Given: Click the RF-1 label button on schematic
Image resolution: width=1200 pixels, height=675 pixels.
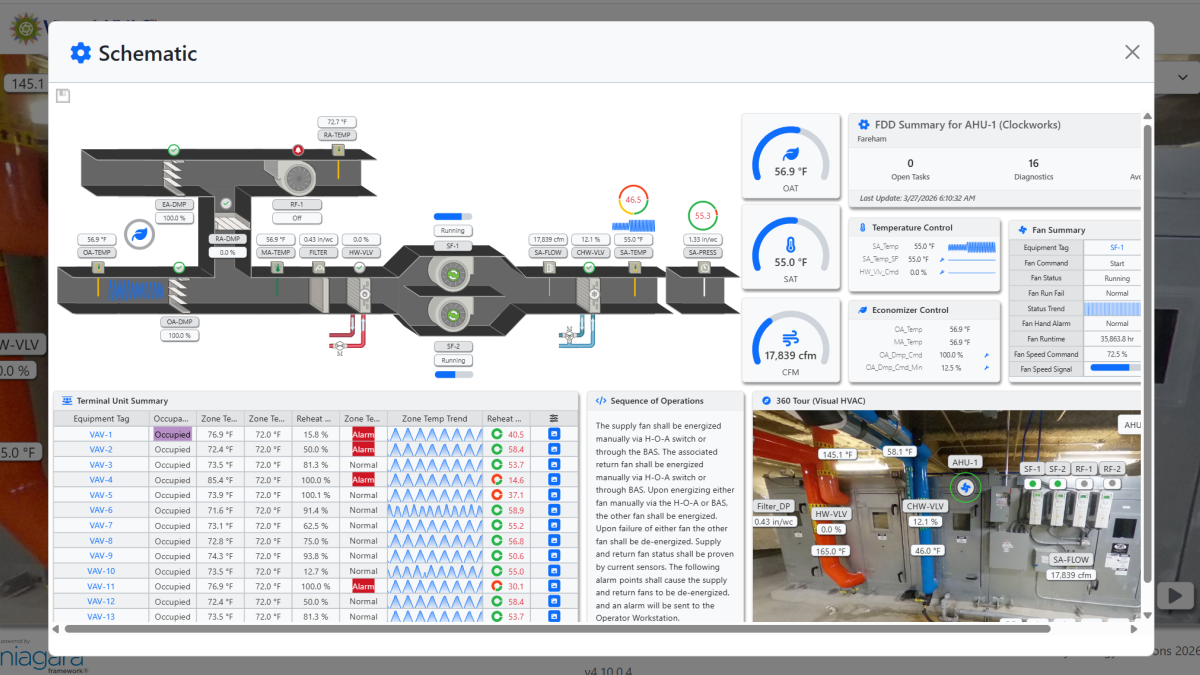Looking at the screenshot, I should (x=297, y=204).
